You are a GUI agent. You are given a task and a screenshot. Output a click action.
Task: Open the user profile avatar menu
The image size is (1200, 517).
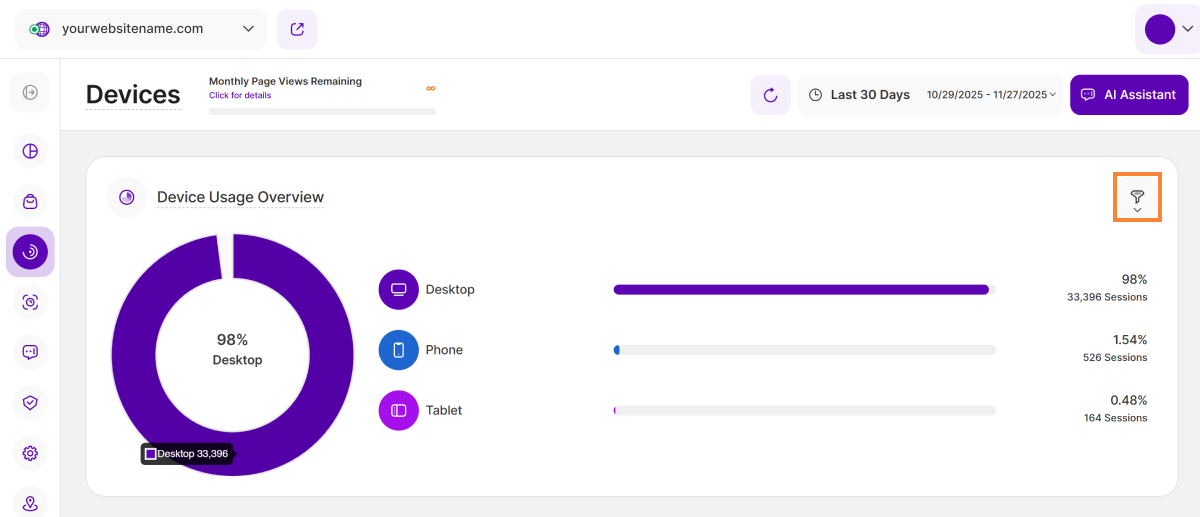point(1166,29)
